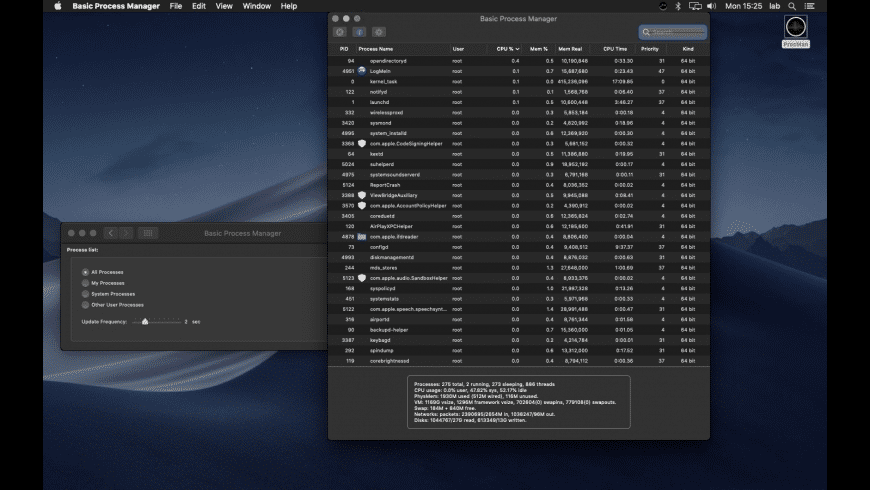Select the spindump process row
The width and height of the screenshot is (870, 490).
519,351
